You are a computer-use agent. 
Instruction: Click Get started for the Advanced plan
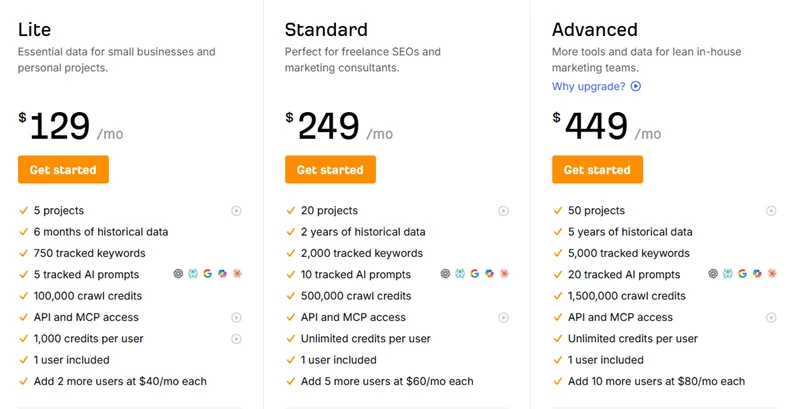[x=598, y=169]
